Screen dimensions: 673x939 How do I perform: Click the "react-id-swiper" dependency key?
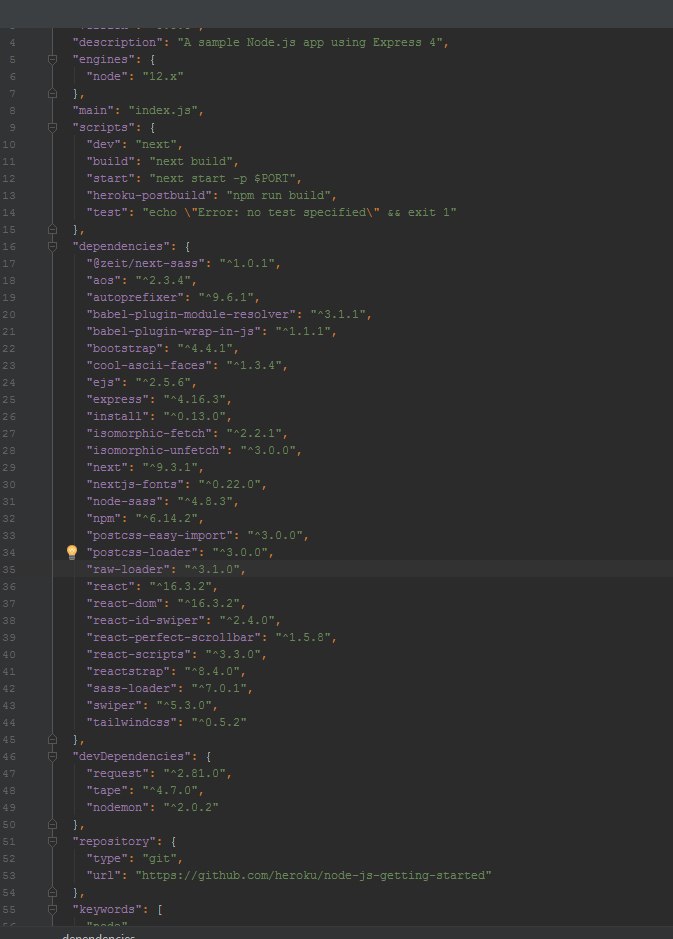[x=145, y=620]
